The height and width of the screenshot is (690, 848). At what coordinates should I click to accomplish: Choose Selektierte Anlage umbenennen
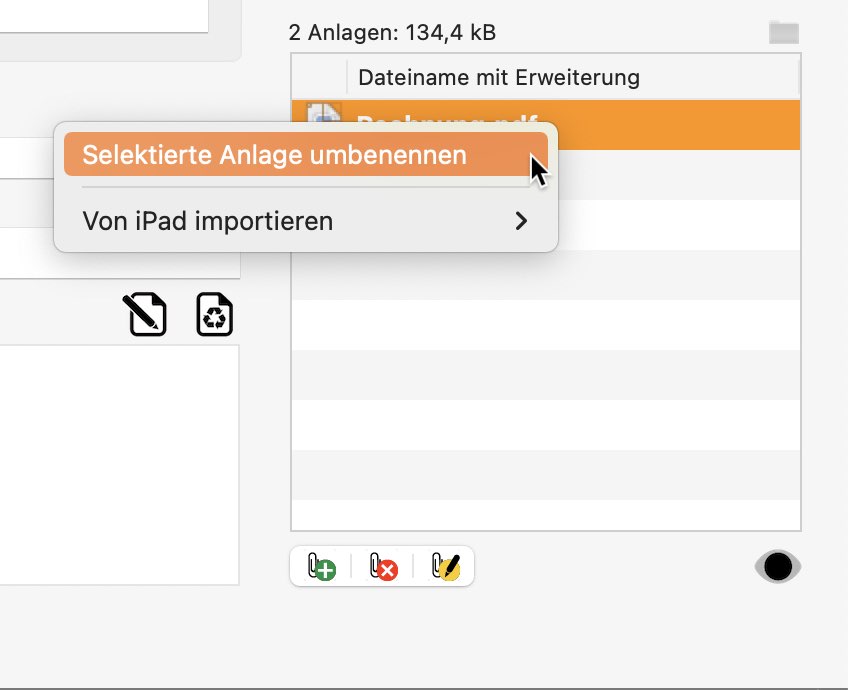(274, 156)
